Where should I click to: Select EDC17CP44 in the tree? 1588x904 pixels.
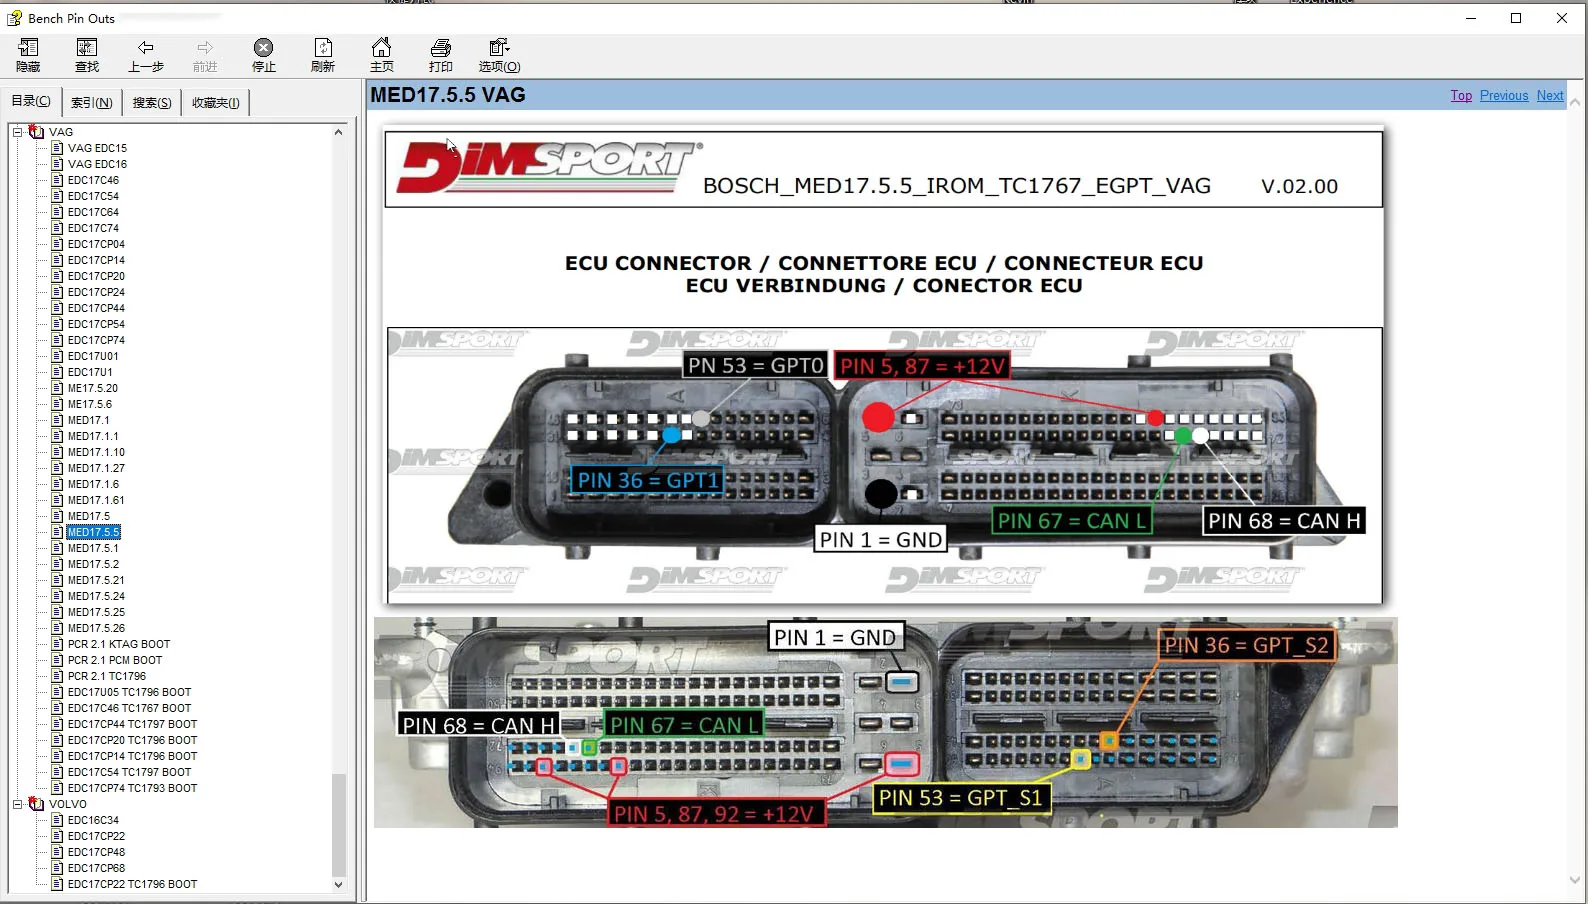(x=96, y=308)
